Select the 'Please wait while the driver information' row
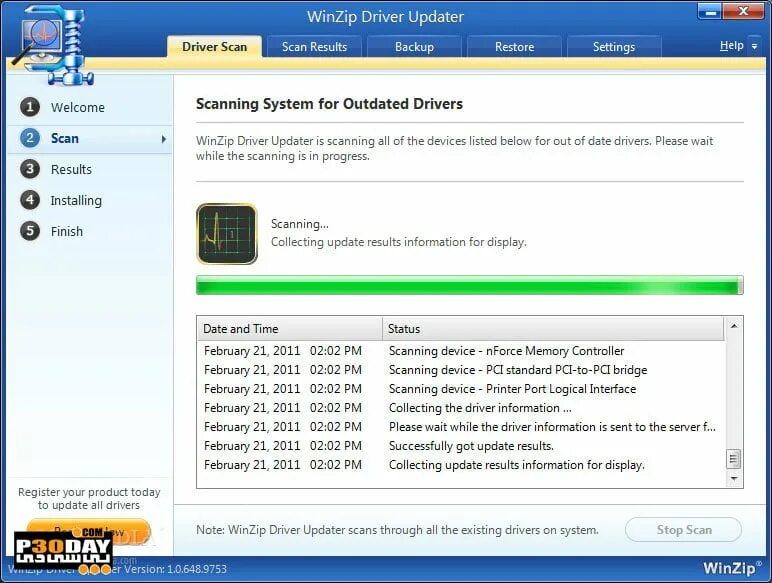 coord(461,427)
